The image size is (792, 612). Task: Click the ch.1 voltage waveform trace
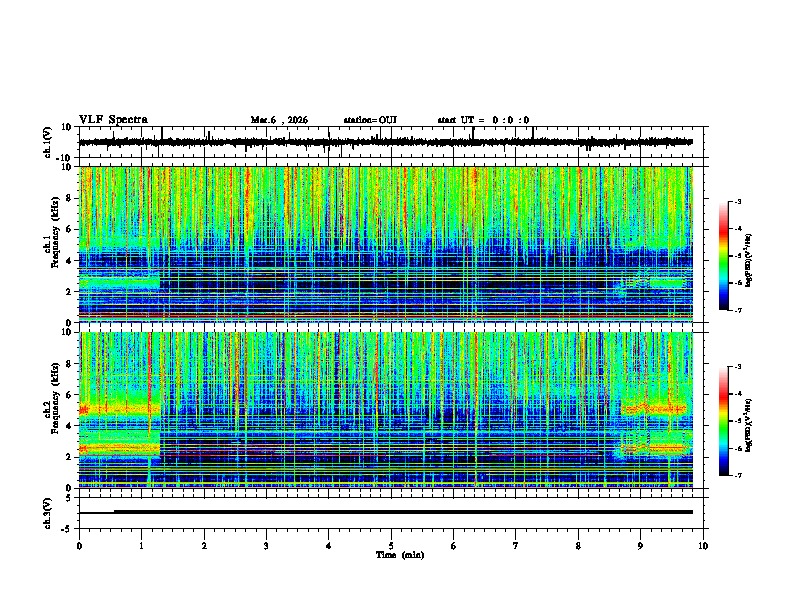point(386,142)
